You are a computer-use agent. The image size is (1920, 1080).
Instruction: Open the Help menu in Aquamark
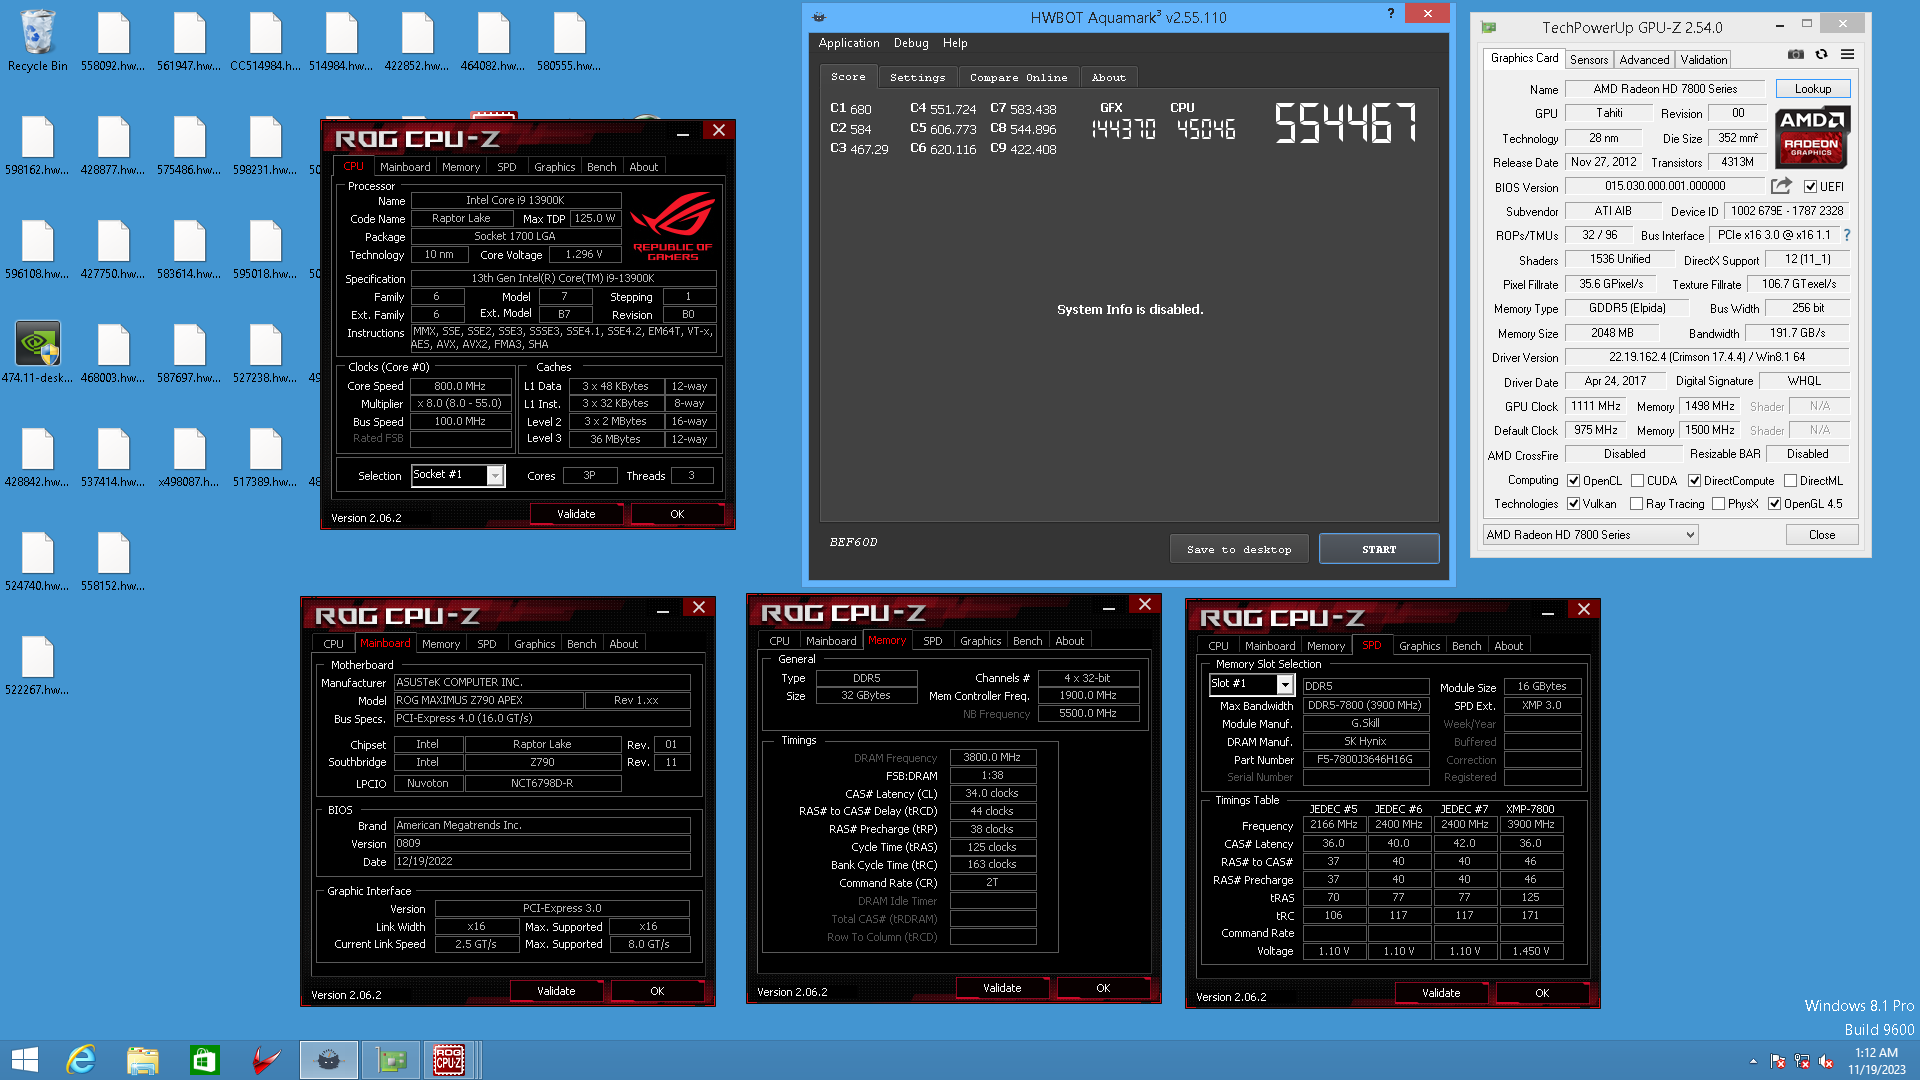click(955, 43)
